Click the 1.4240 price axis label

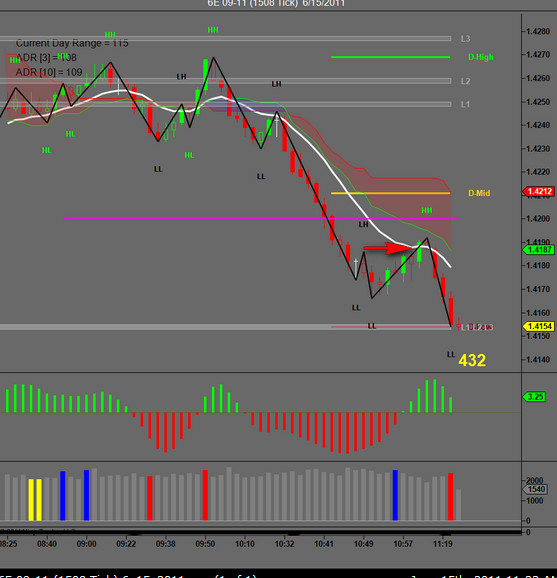[538, 125]
